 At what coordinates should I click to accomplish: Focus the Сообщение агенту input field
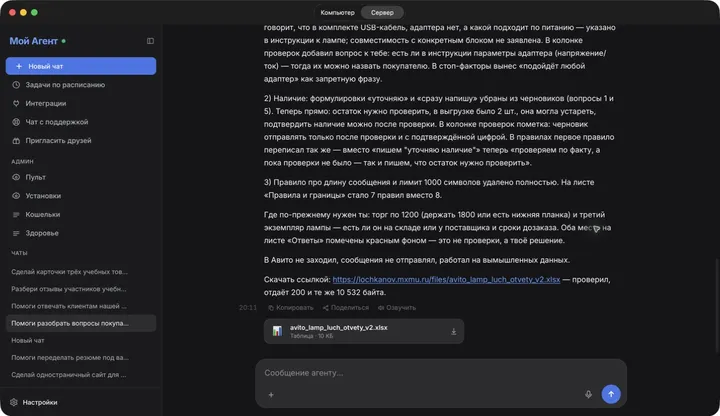coord(441,373)
